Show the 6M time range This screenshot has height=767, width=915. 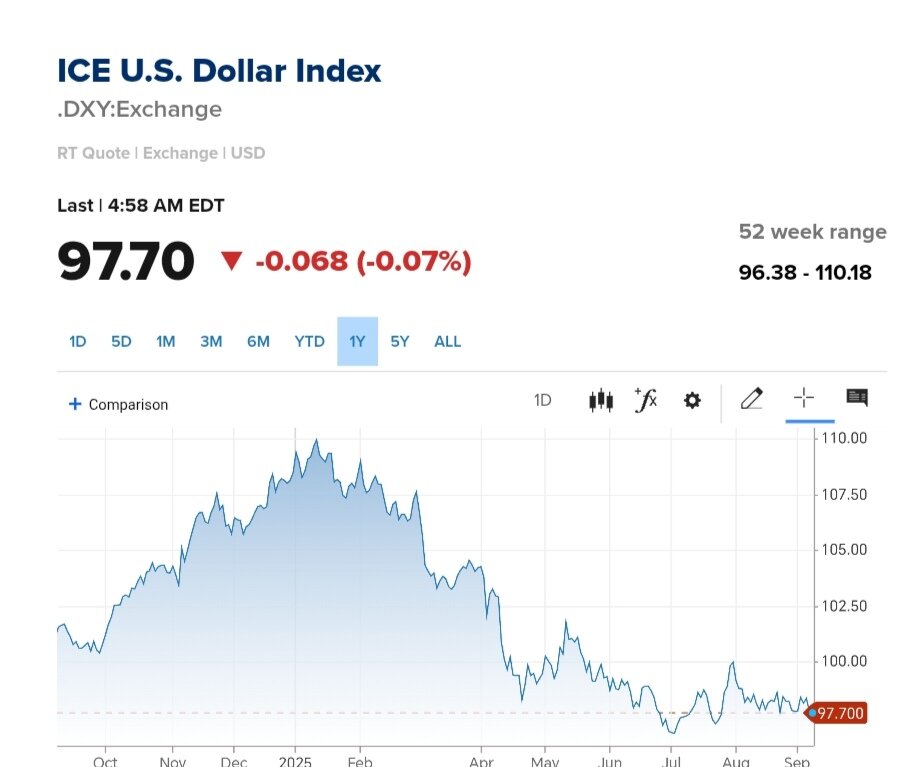258,342
